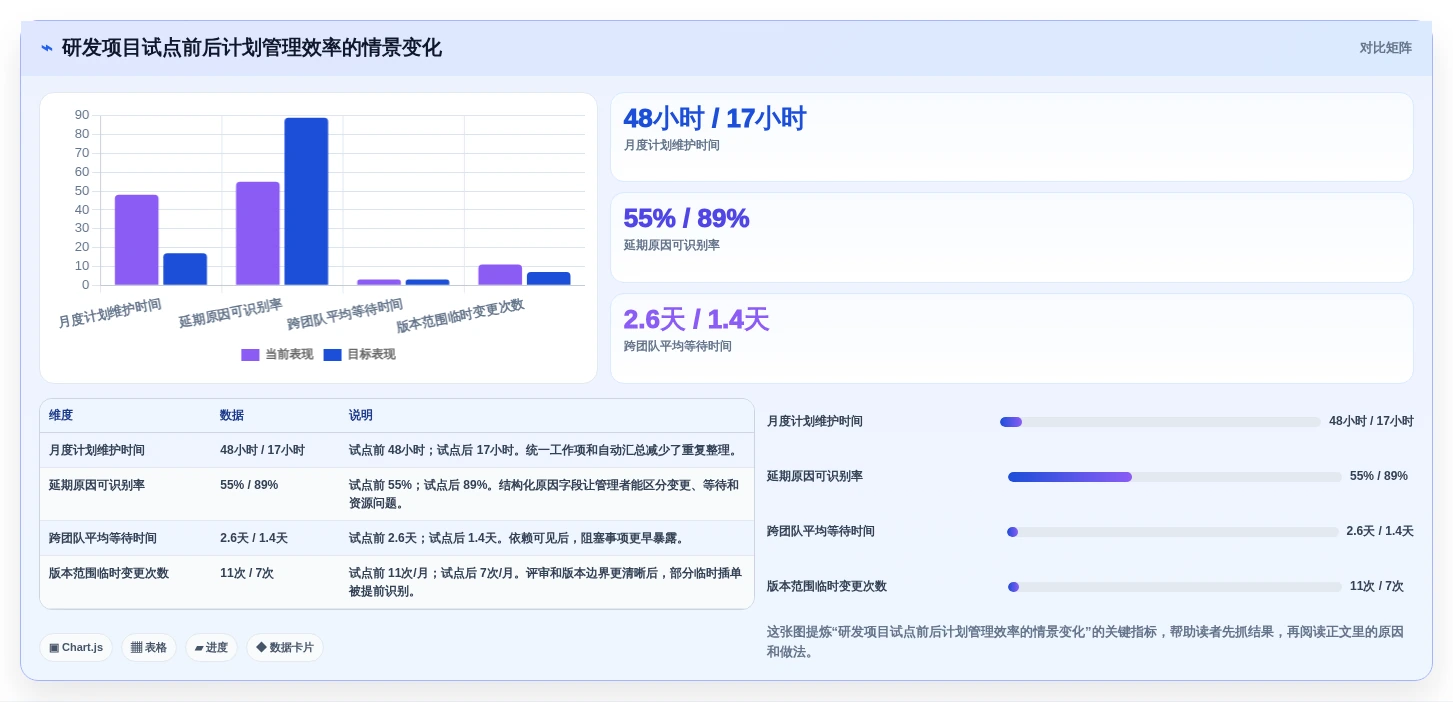Image resolution: width=1453 pixels, height=702 pixels.
Task: Click table cell 2.6天 / 1.4天
Action: pos(276,538)
